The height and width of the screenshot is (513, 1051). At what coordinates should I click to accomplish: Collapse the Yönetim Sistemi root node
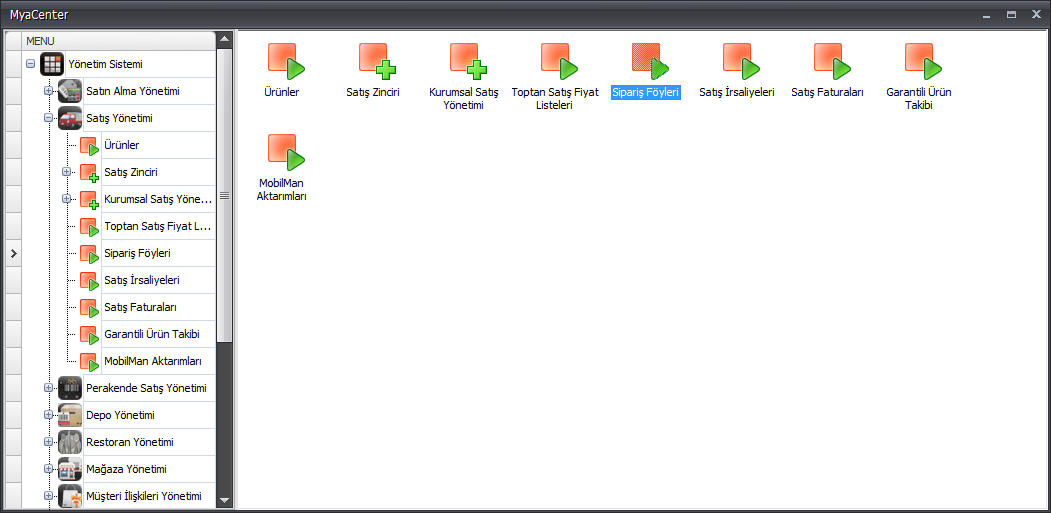(30, 64)
